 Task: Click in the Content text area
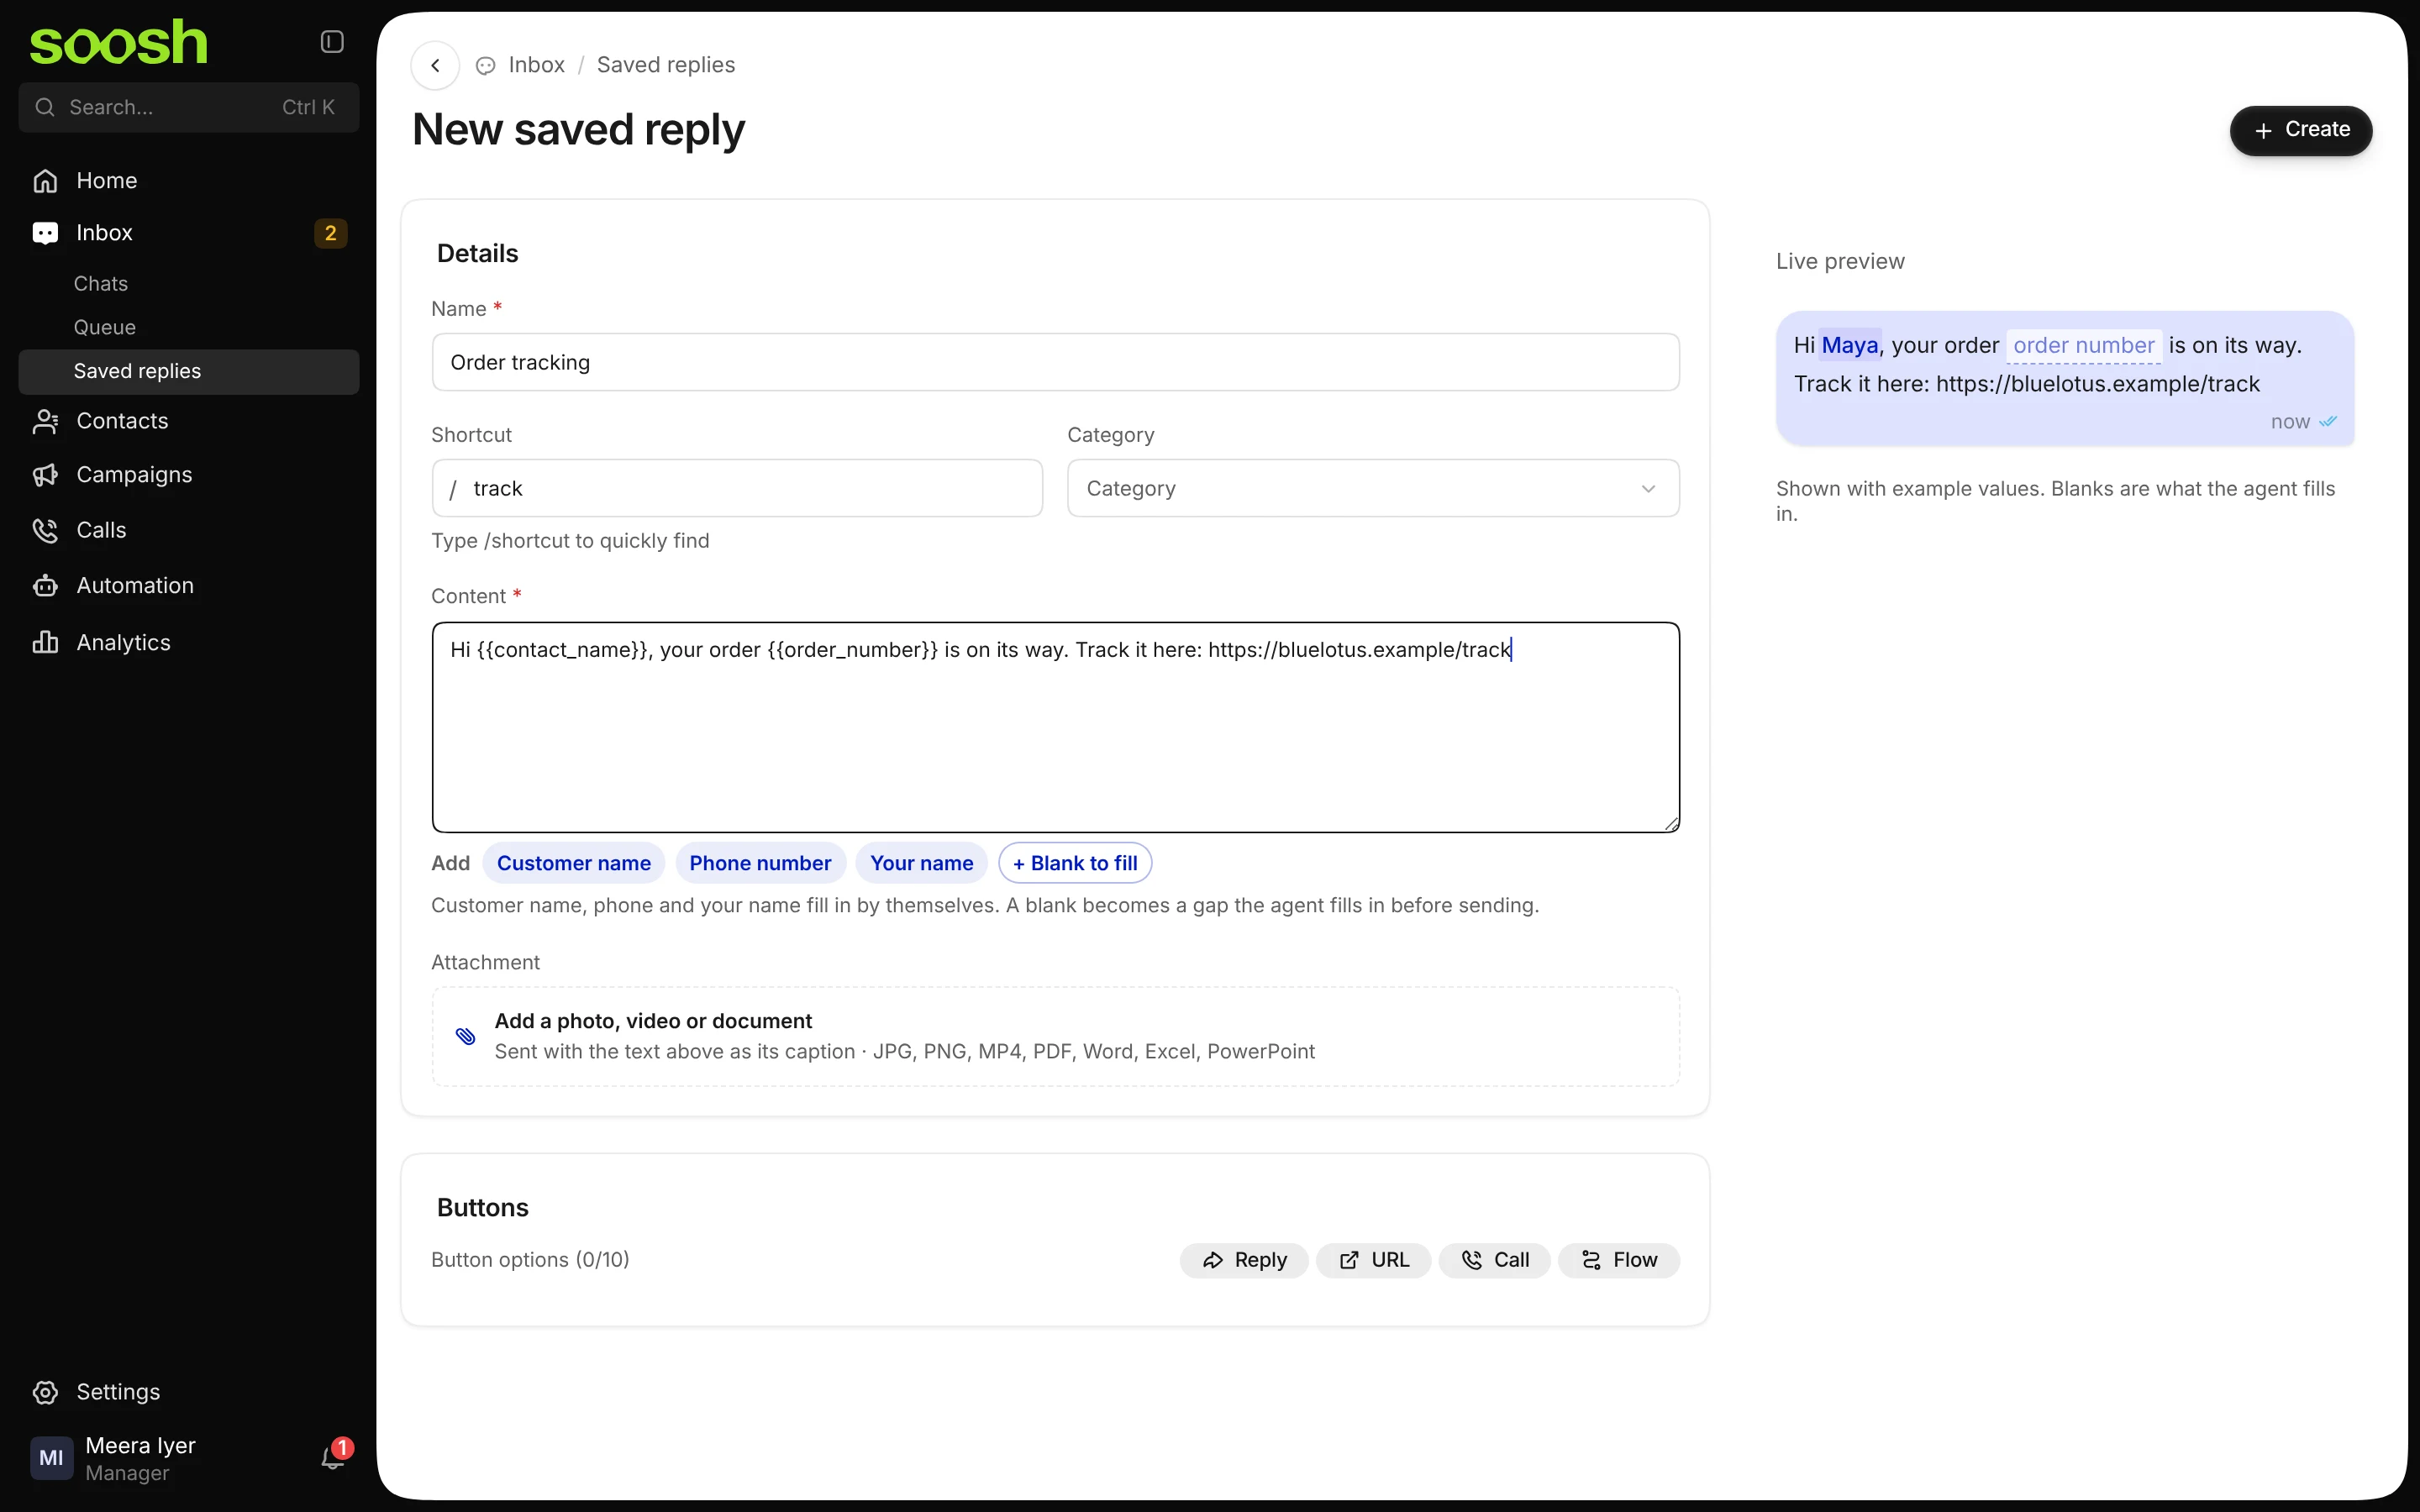(x=1055, y=727)
